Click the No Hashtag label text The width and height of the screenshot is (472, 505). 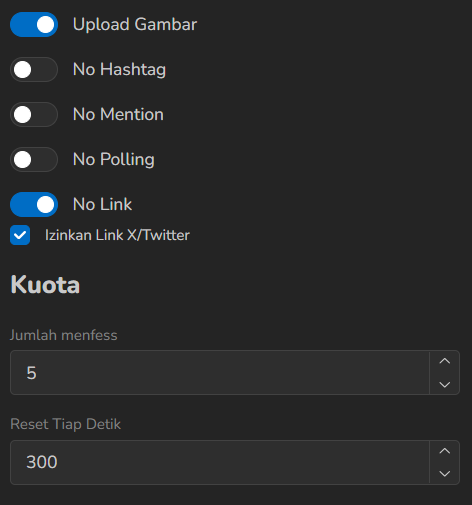tap(119, 70)
